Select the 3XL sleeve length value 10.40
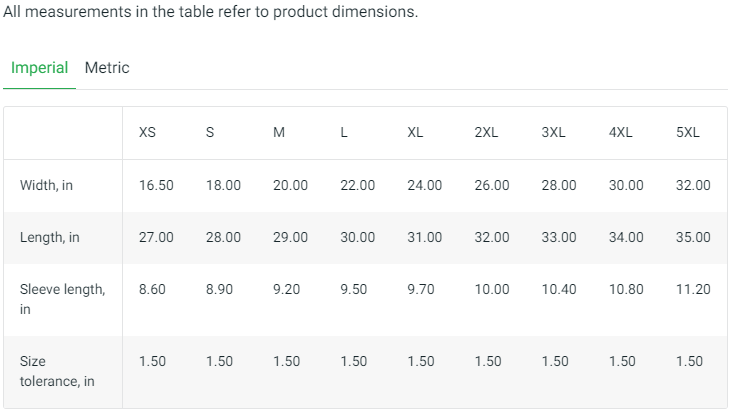731x412 pixels. (x=559, y=289)
